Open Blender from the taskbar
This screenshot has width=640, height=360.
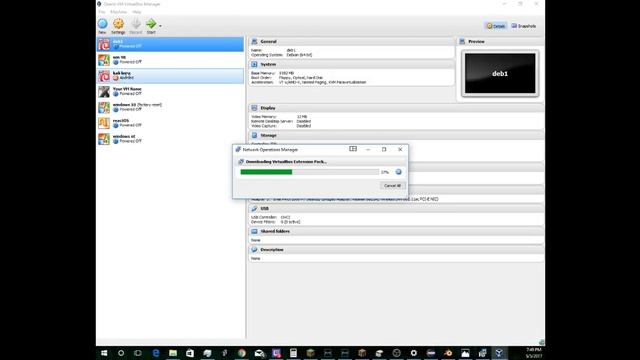(448, 353)
